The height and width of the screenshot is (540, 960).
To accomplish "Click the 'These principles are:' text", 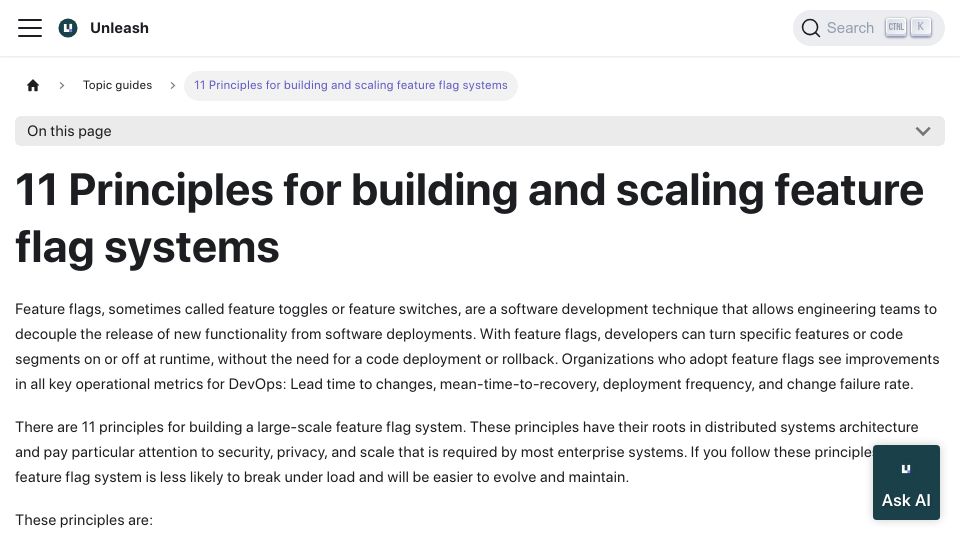I will point(84,520).
